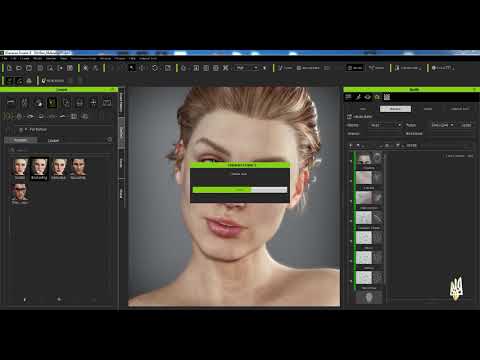This screenshot has width=480, height=360.
Task: Open the render quality dropdown in the toolbar
Action: click(x=246, y=68)
